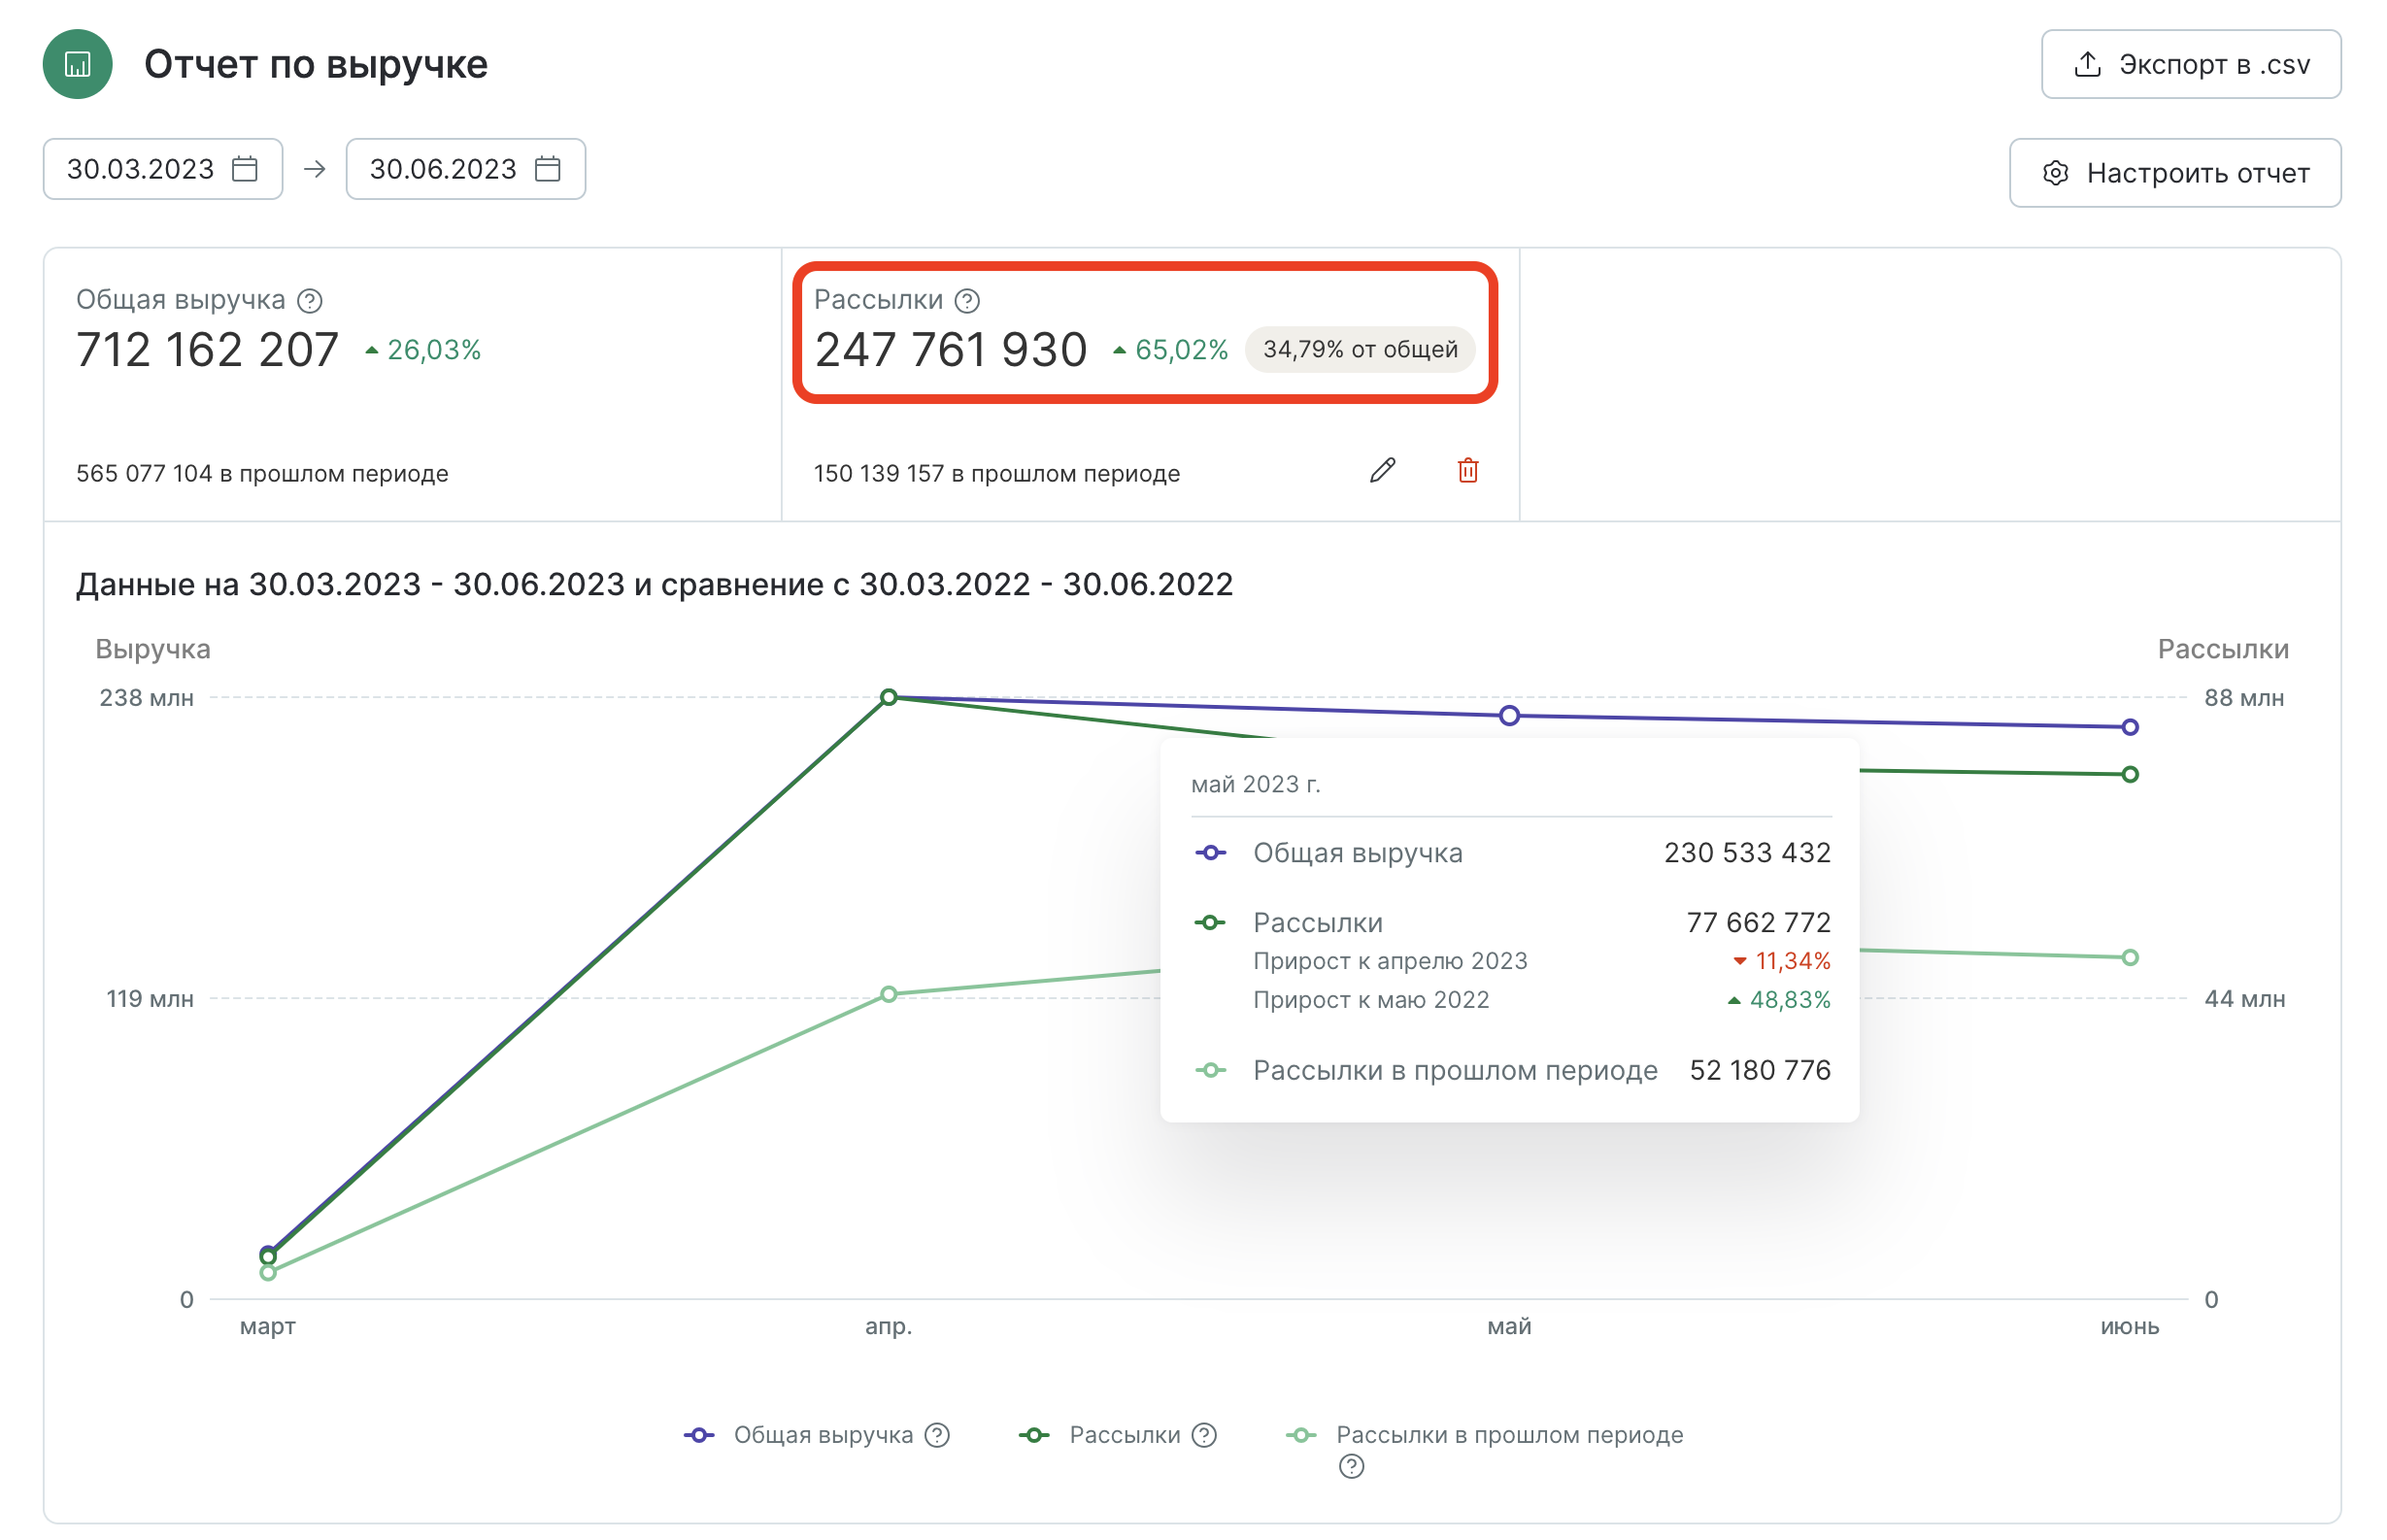
Task: Click the gear icon in Настроить отчет
Action: [2054, 173]
